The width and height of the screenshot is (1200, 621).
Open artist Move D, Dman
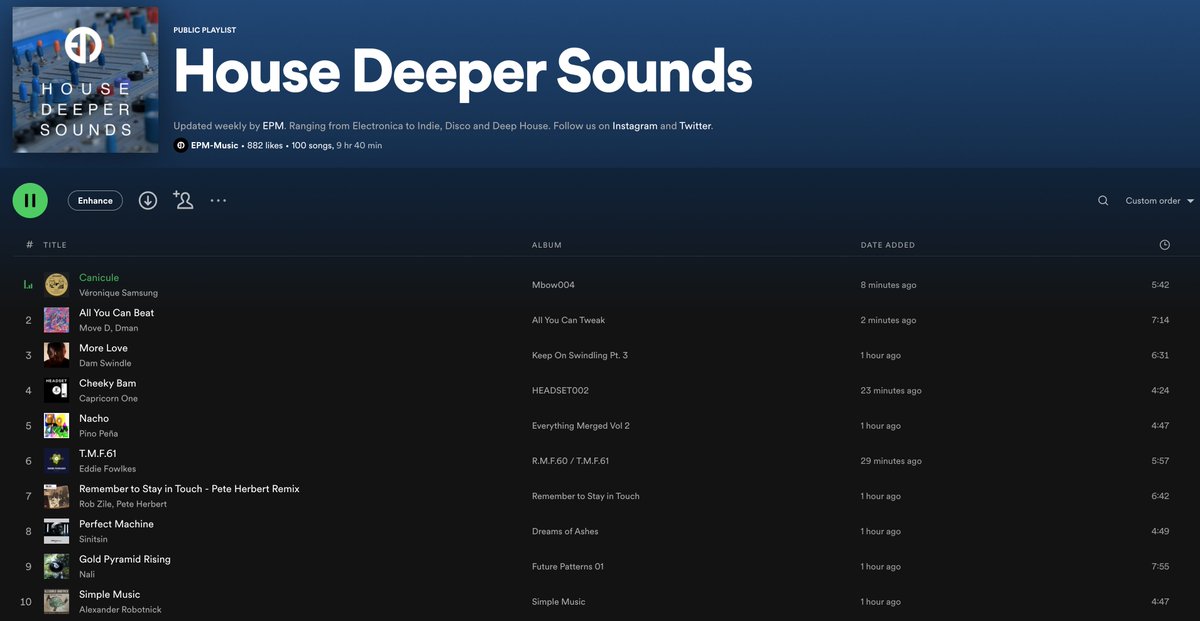pos(109,328)
